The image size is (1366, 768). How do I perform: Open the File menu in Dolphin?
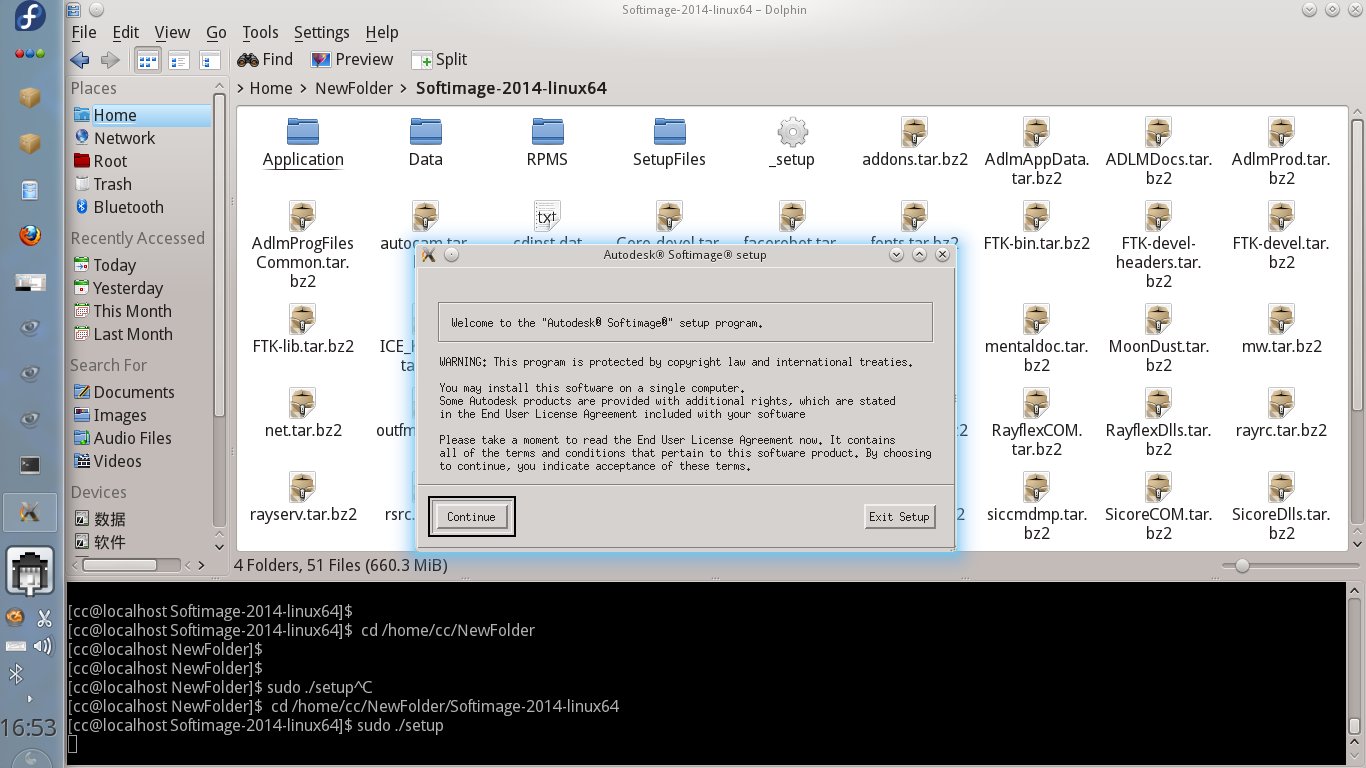(x=84, y=32)
